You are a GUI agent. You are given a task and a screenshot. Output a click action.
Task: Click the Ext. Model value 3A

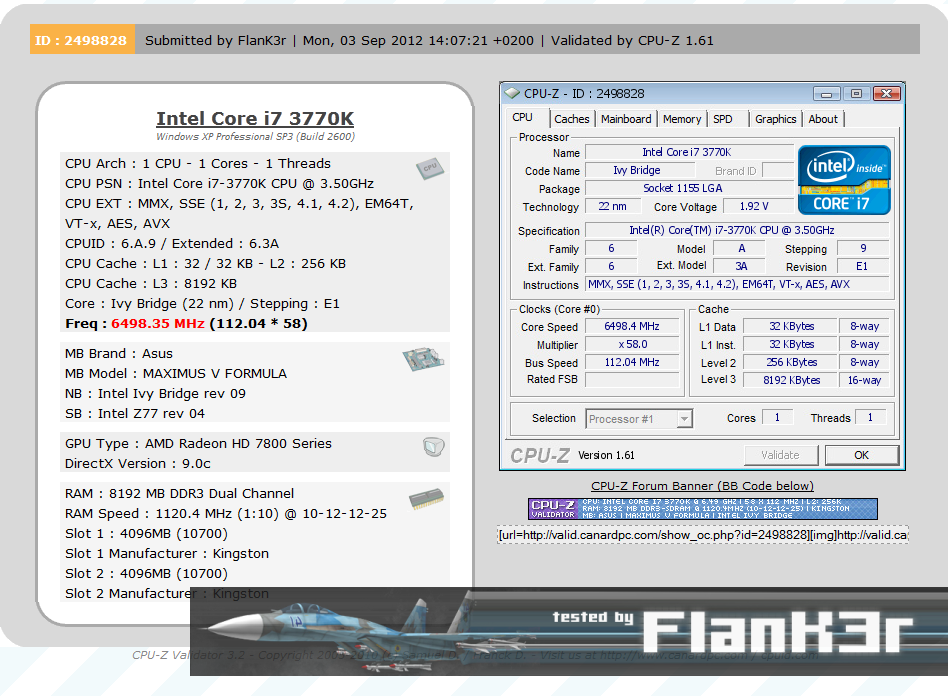pos(739,266)
